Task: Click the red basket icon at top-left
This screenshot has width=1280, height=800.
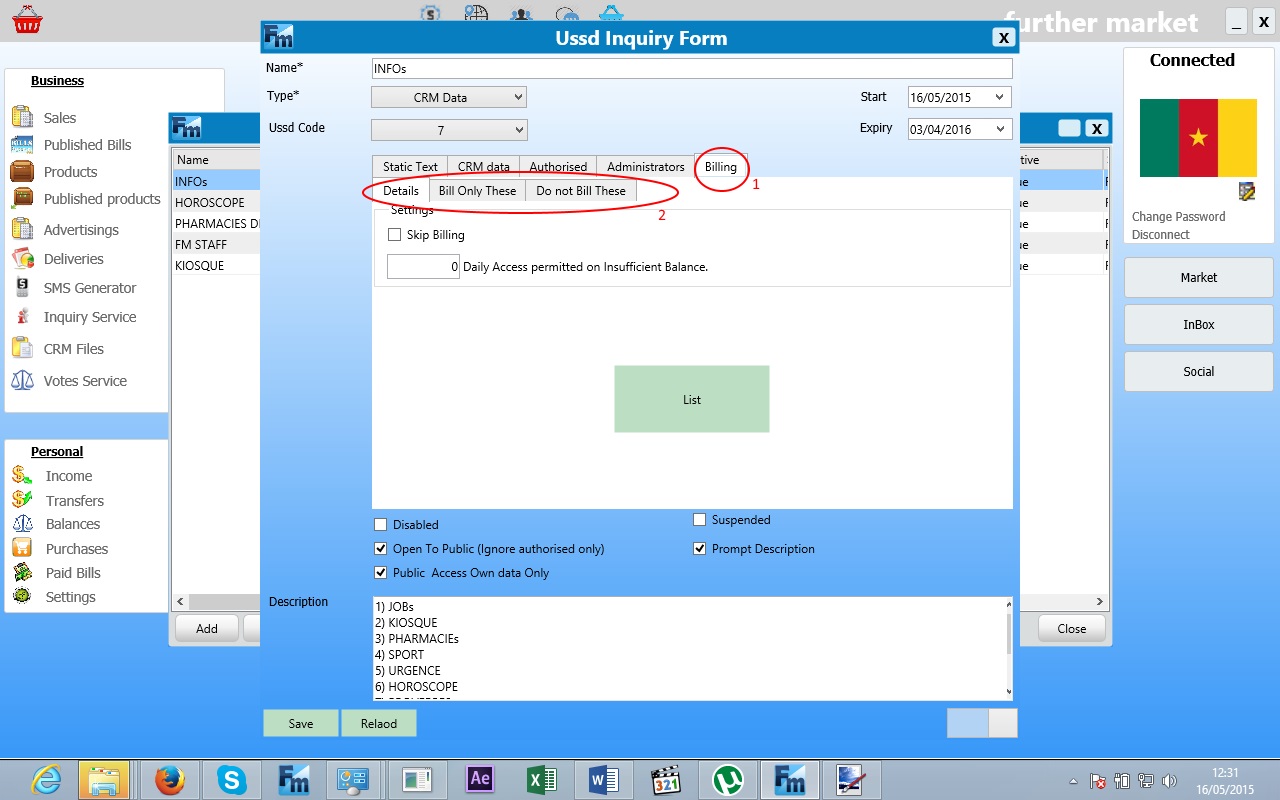Action: click(28, 18)
